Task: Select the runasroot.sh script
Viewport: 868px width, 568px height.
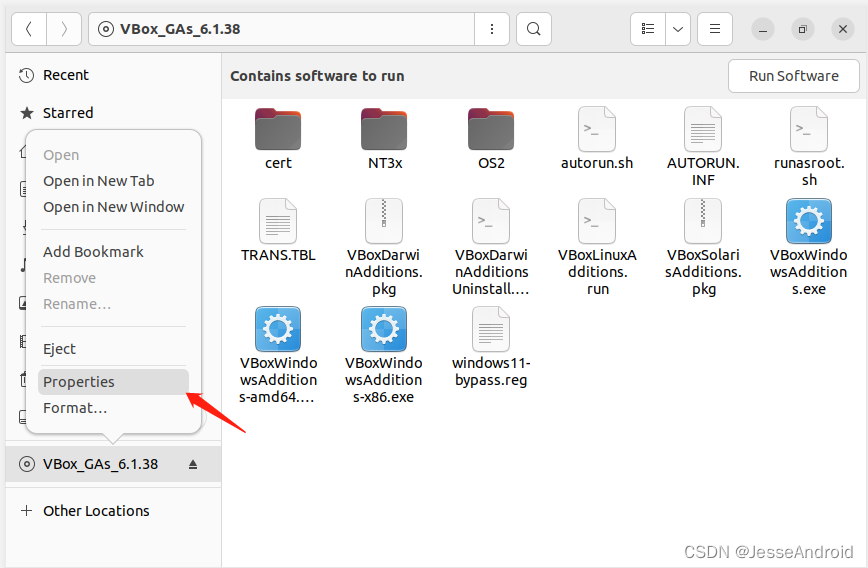Action: coord(809,147)
